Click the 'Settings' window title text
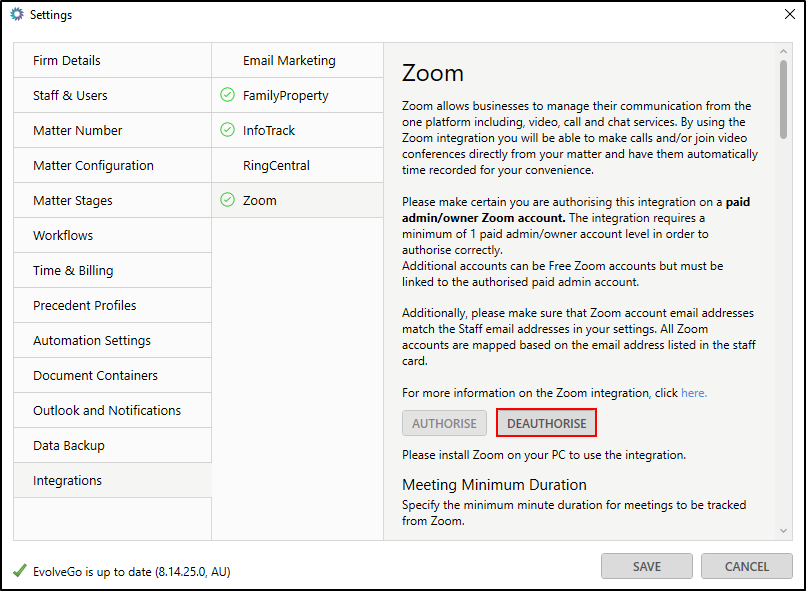The height and width of the screenshot is (591, 806). [51, 15]
